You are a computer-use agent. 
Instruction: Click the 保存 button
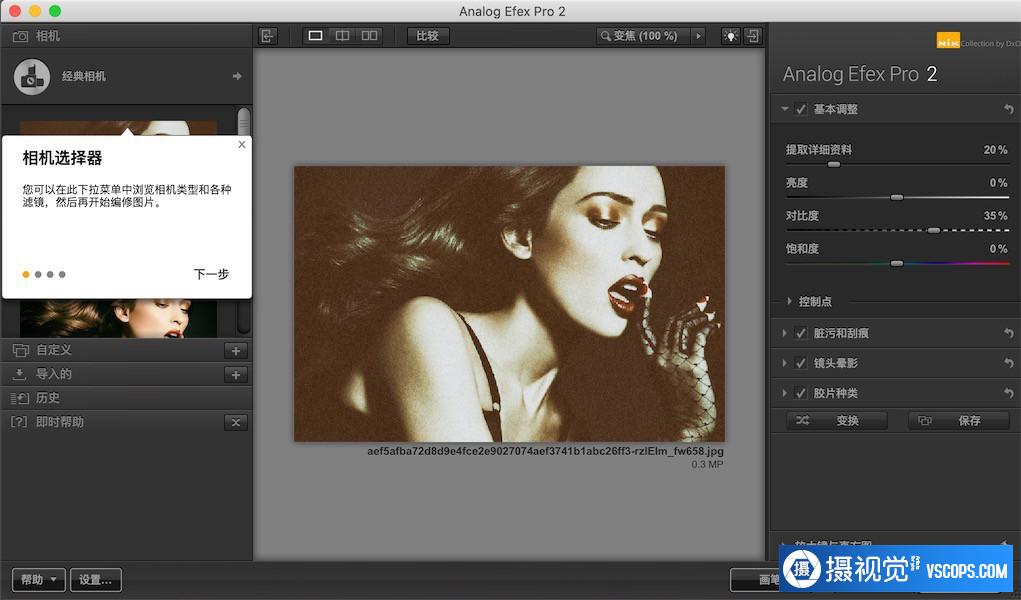coord(958,421)
